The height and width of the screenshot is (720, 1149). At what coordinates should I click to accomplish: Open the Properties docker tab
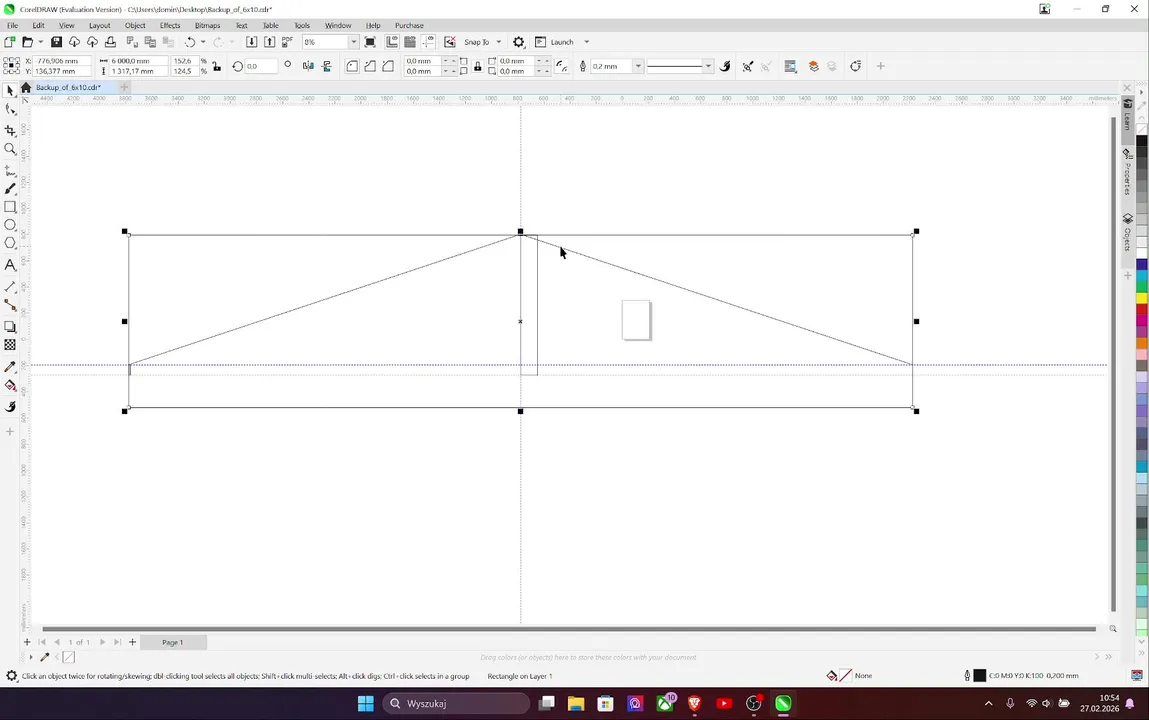point(1128,171)
